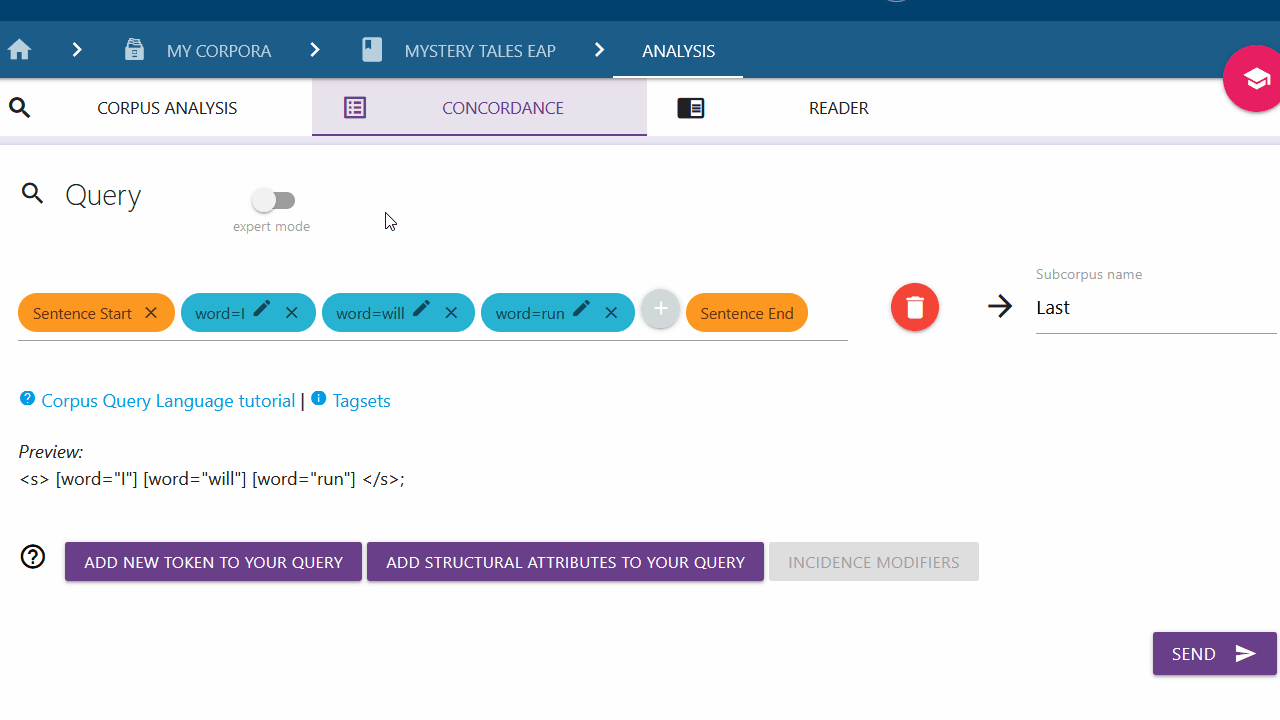Remove the word=I token
1280x720 pixels.
(x=292, y=313)
